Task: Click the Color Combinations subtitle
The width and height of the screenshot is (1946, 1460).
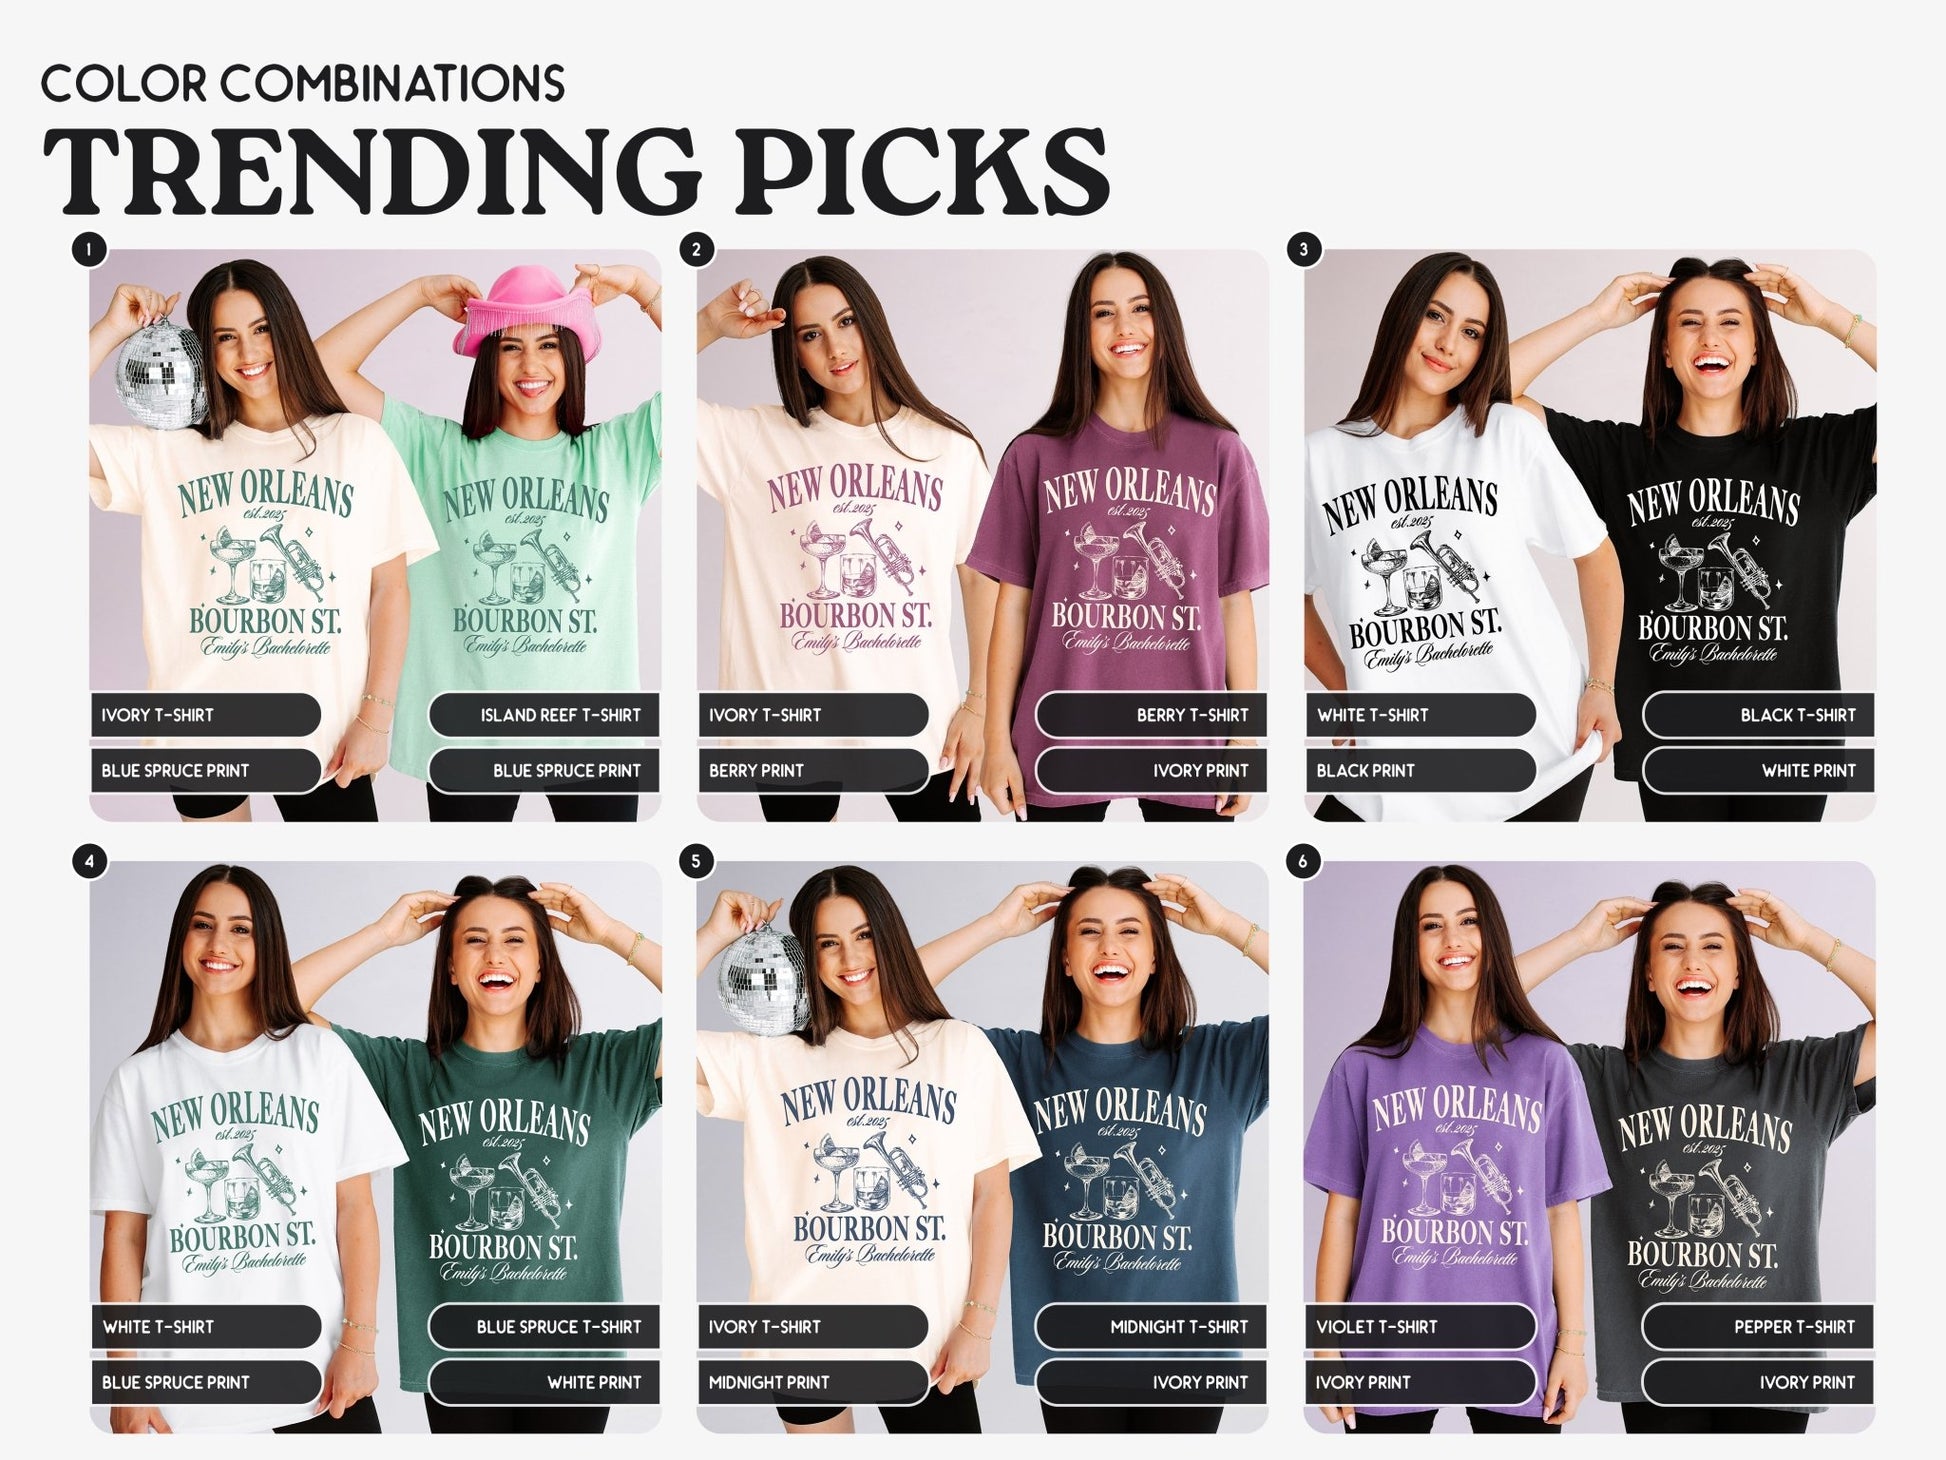Action: (x=303, y=83)
